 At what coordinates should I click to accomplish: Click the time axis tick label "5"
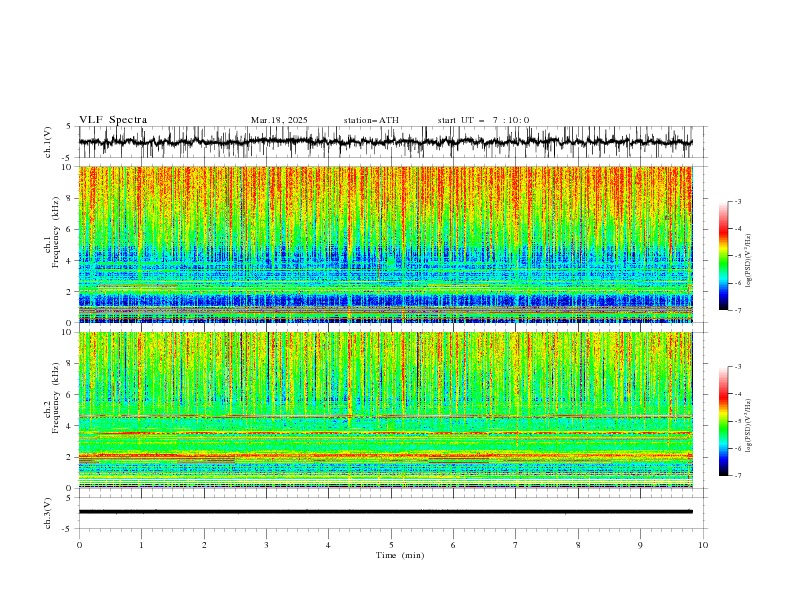coord(391,545)
